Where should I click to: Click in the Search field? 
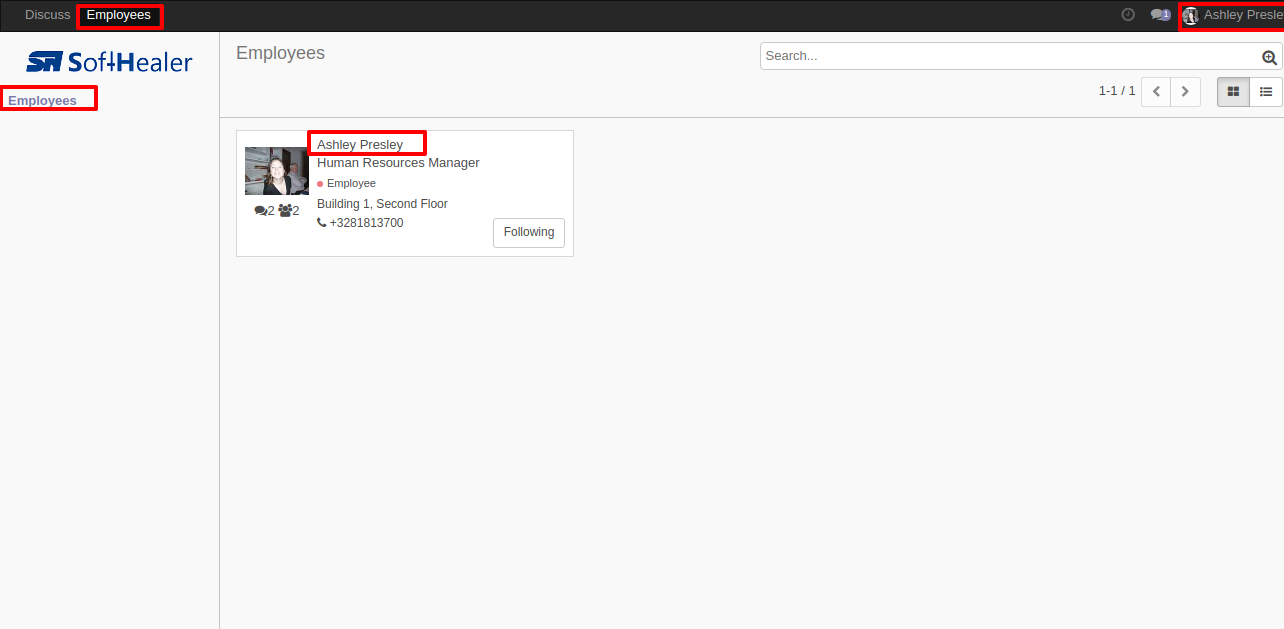tap(1010, 56)
